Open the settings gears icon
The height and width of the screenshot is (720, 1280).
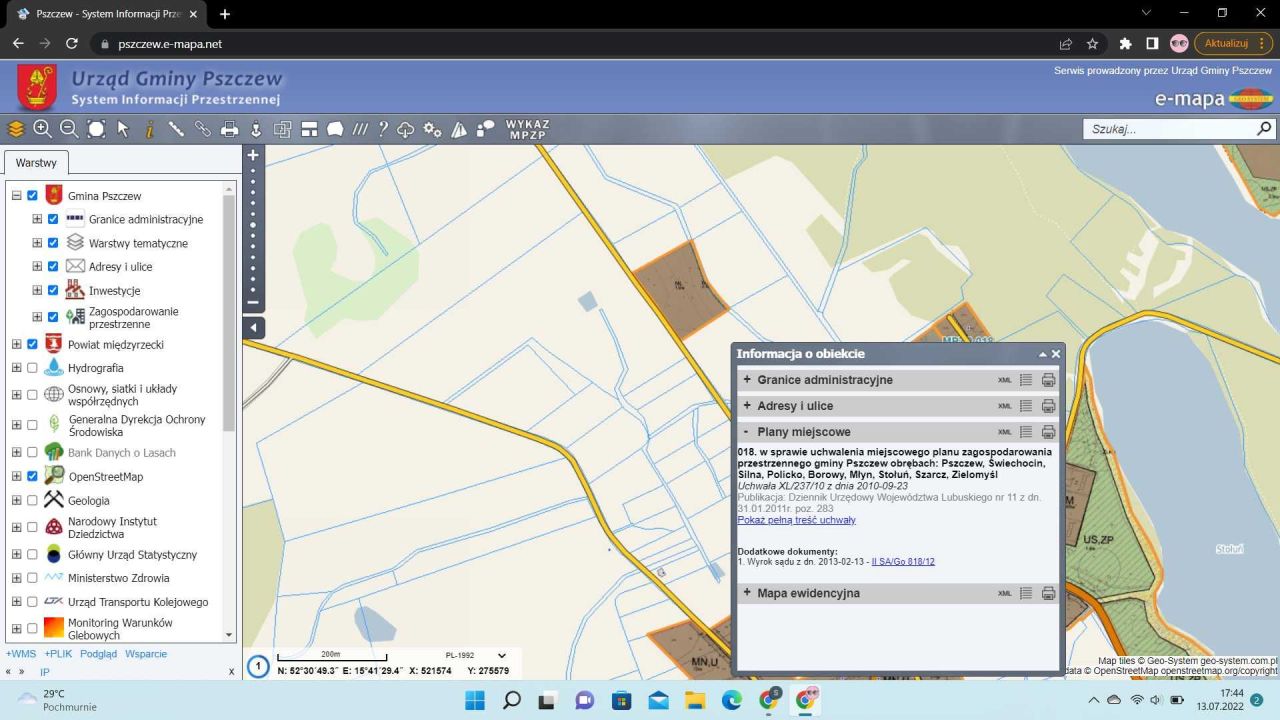point(433,129)
